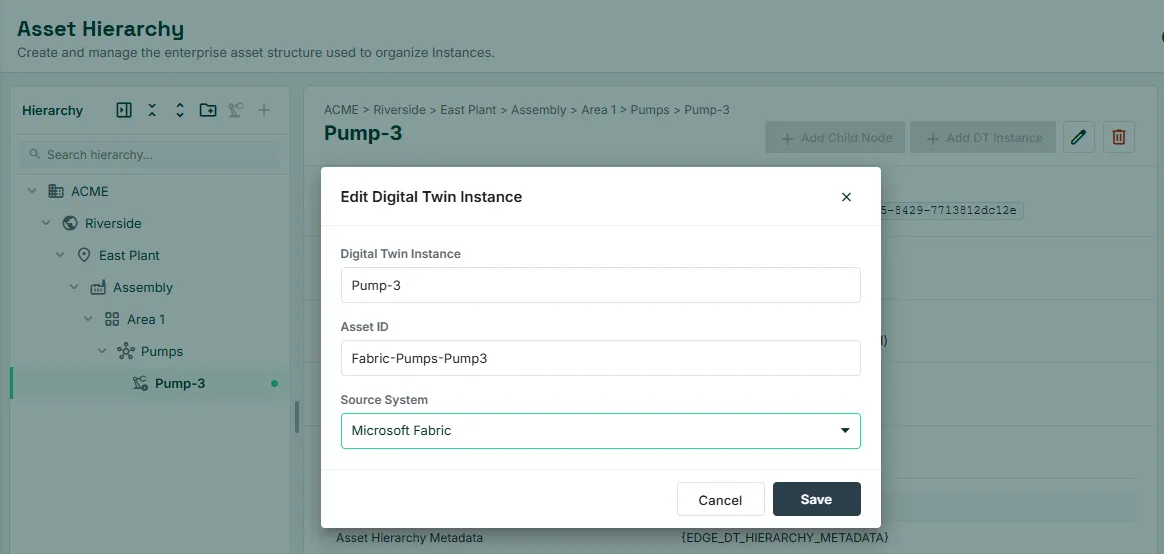Open the Source System dropdown
1164x554 pixels.
(x=601, y=431)
